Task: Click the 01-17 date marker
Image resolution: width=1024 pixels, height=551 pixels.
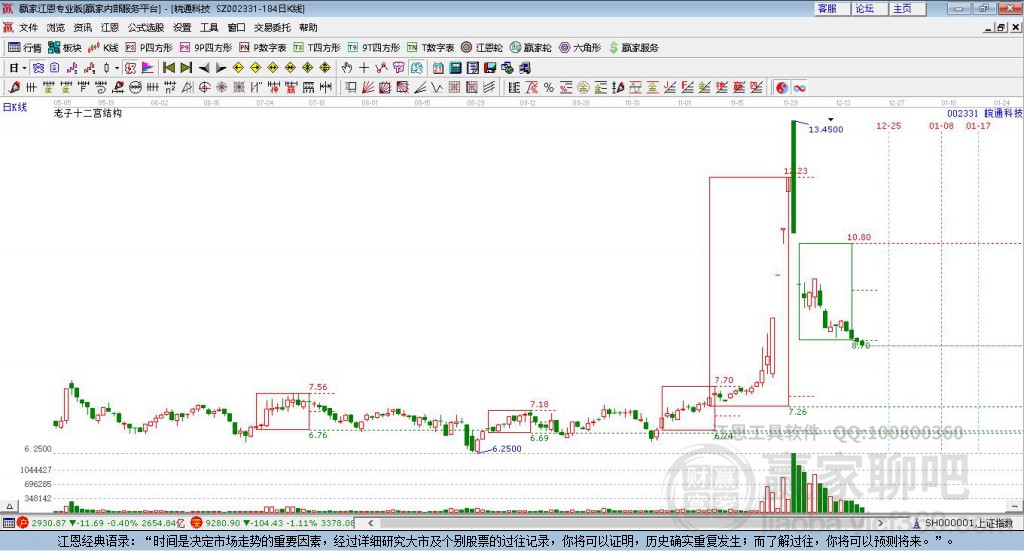Action: (x=978, y=125)
